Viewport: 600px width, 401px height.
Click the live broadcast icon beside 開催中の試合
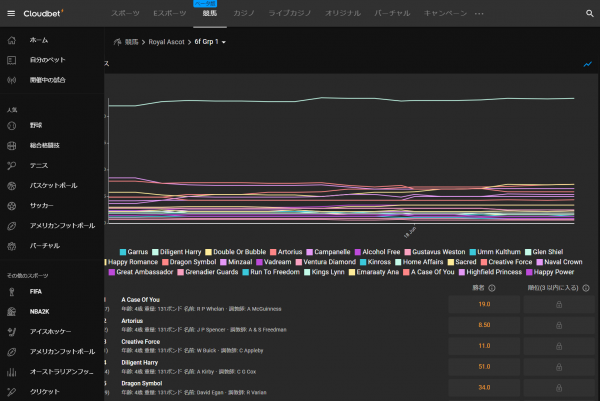point(12,80)
